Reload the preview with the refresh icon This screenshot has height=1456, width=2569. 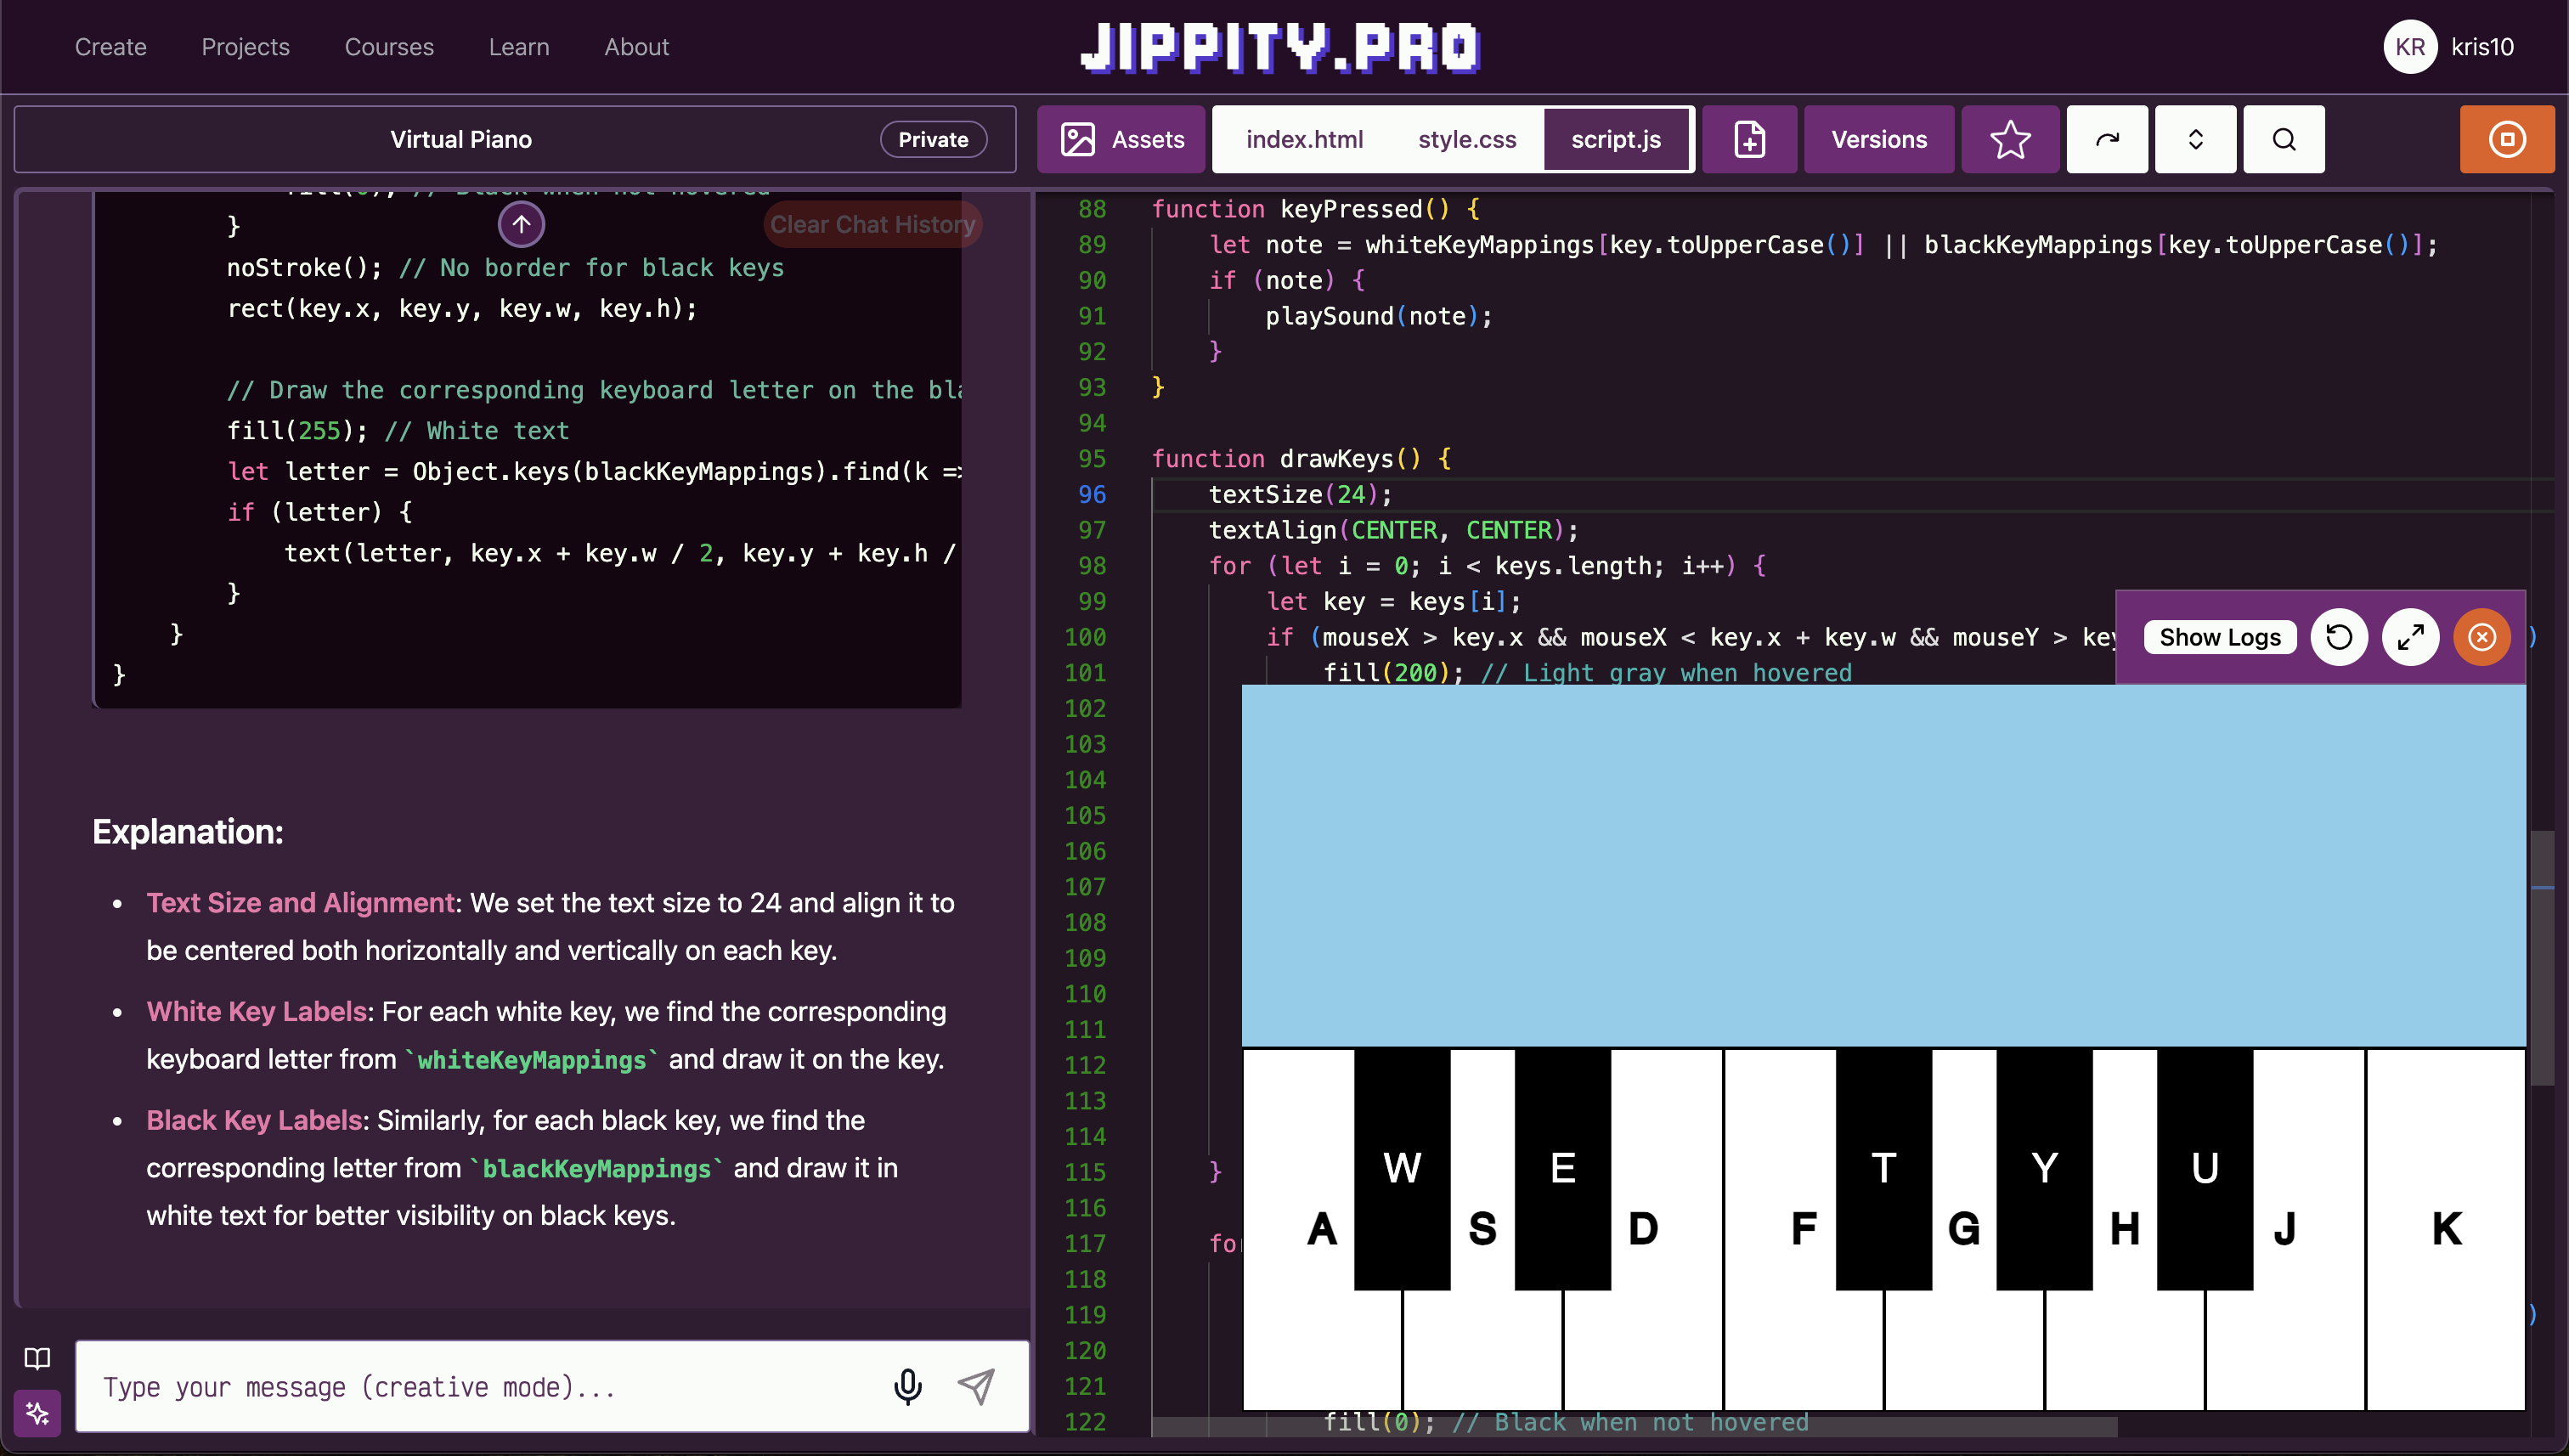pyautogui.click(x=2339, y=637)
